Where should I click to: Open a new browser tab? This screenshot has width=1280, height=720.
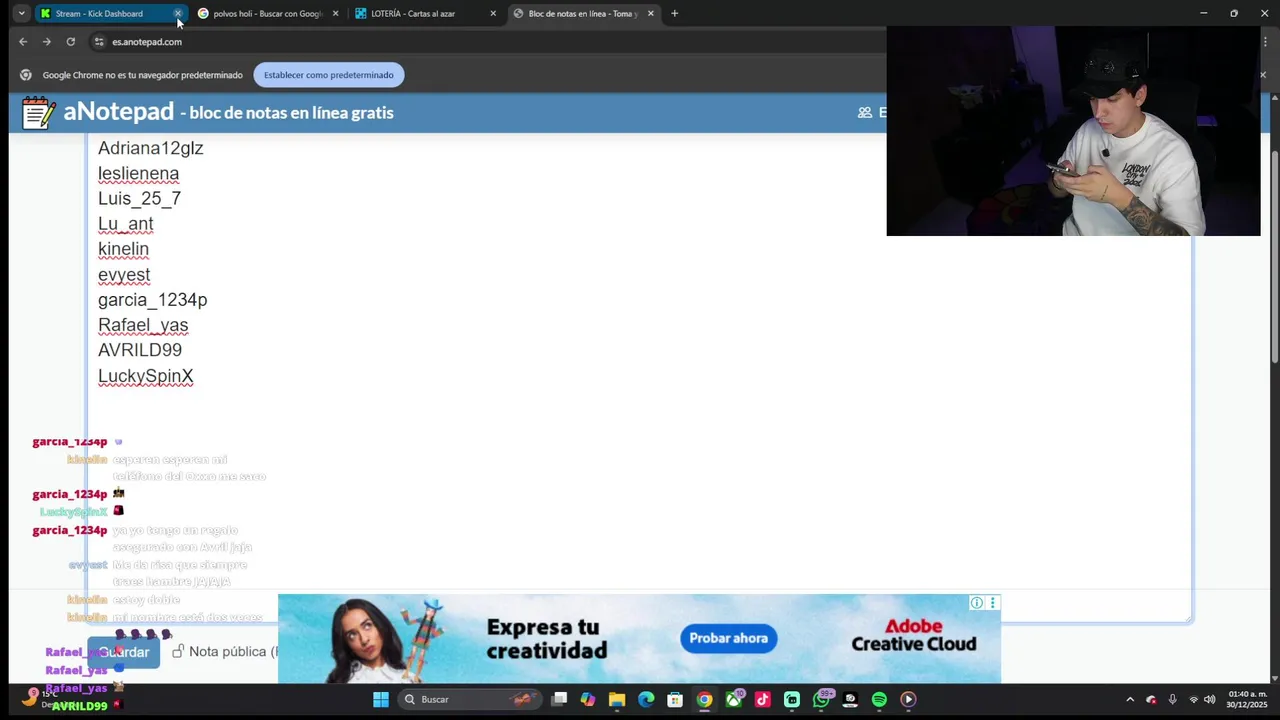(x=674, y=14)
